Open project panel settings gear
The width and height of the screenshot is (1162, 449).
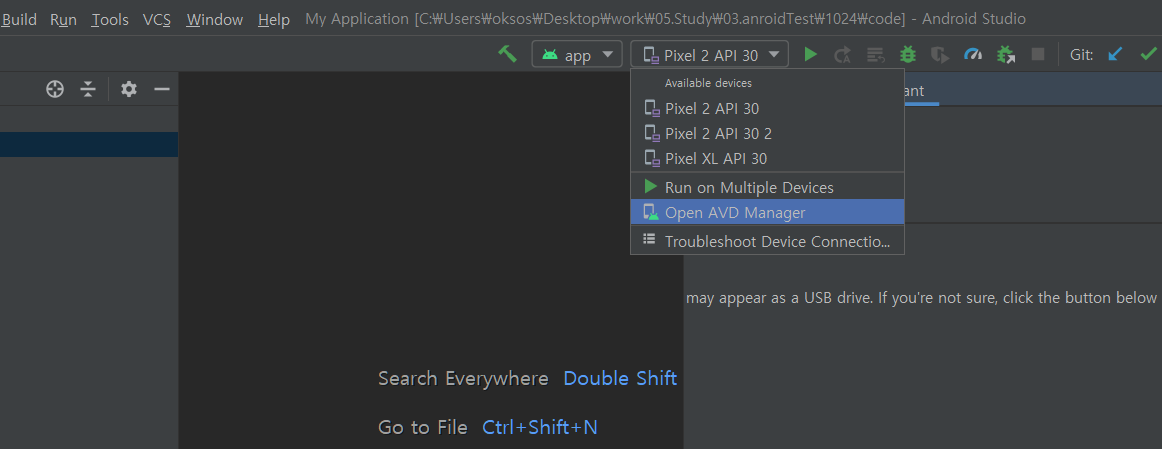(129, 90)
